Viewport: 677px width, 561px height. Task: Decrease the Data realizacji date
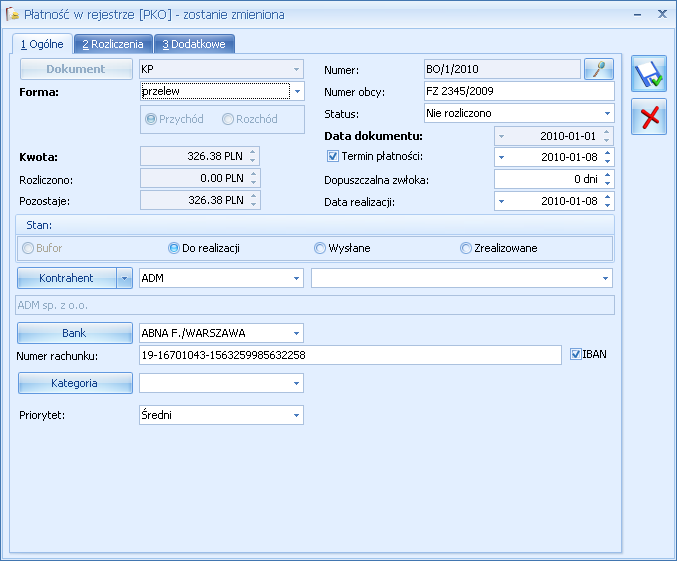[607, 206]
